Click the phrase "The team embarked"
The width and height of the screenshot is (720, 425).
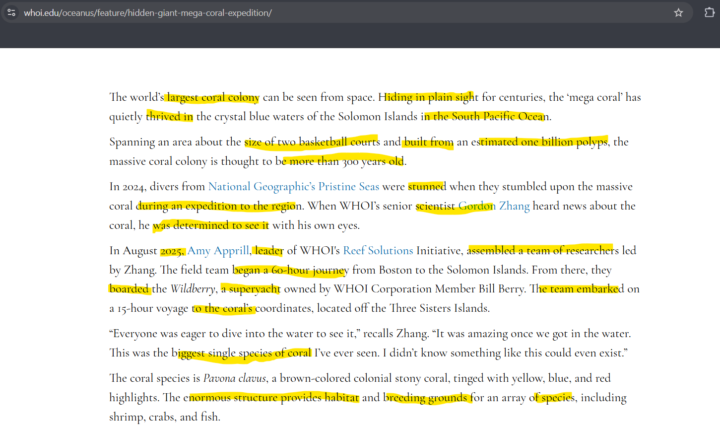point(577,289)
